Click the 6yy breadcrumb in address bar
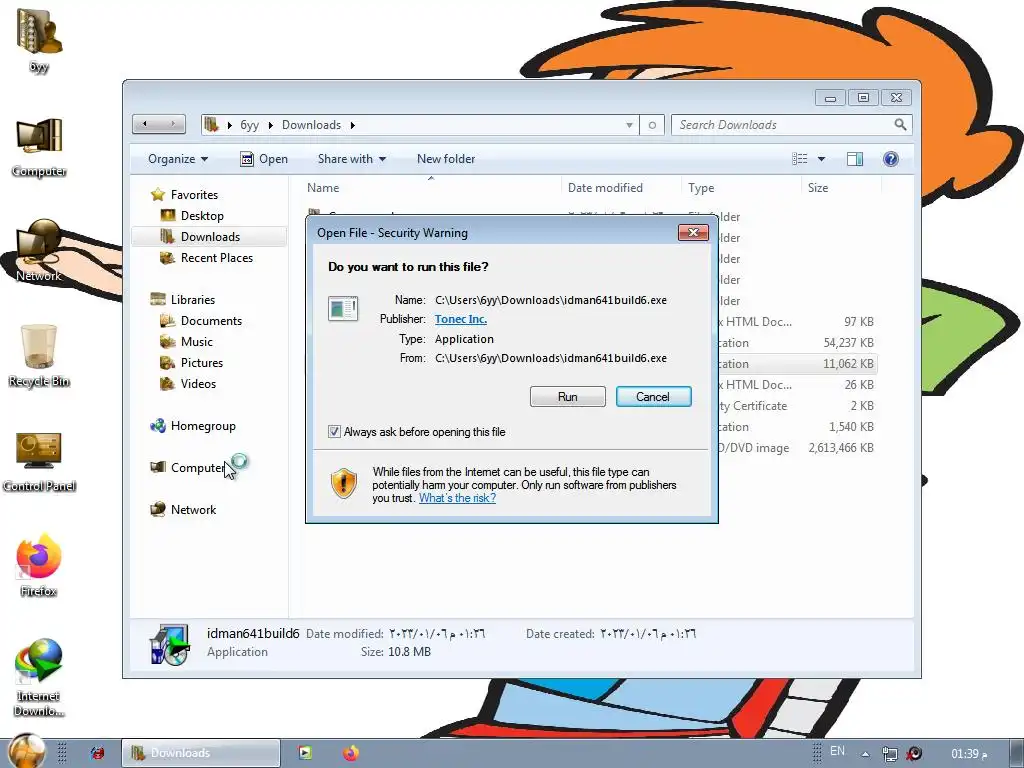 coord(249,125)
